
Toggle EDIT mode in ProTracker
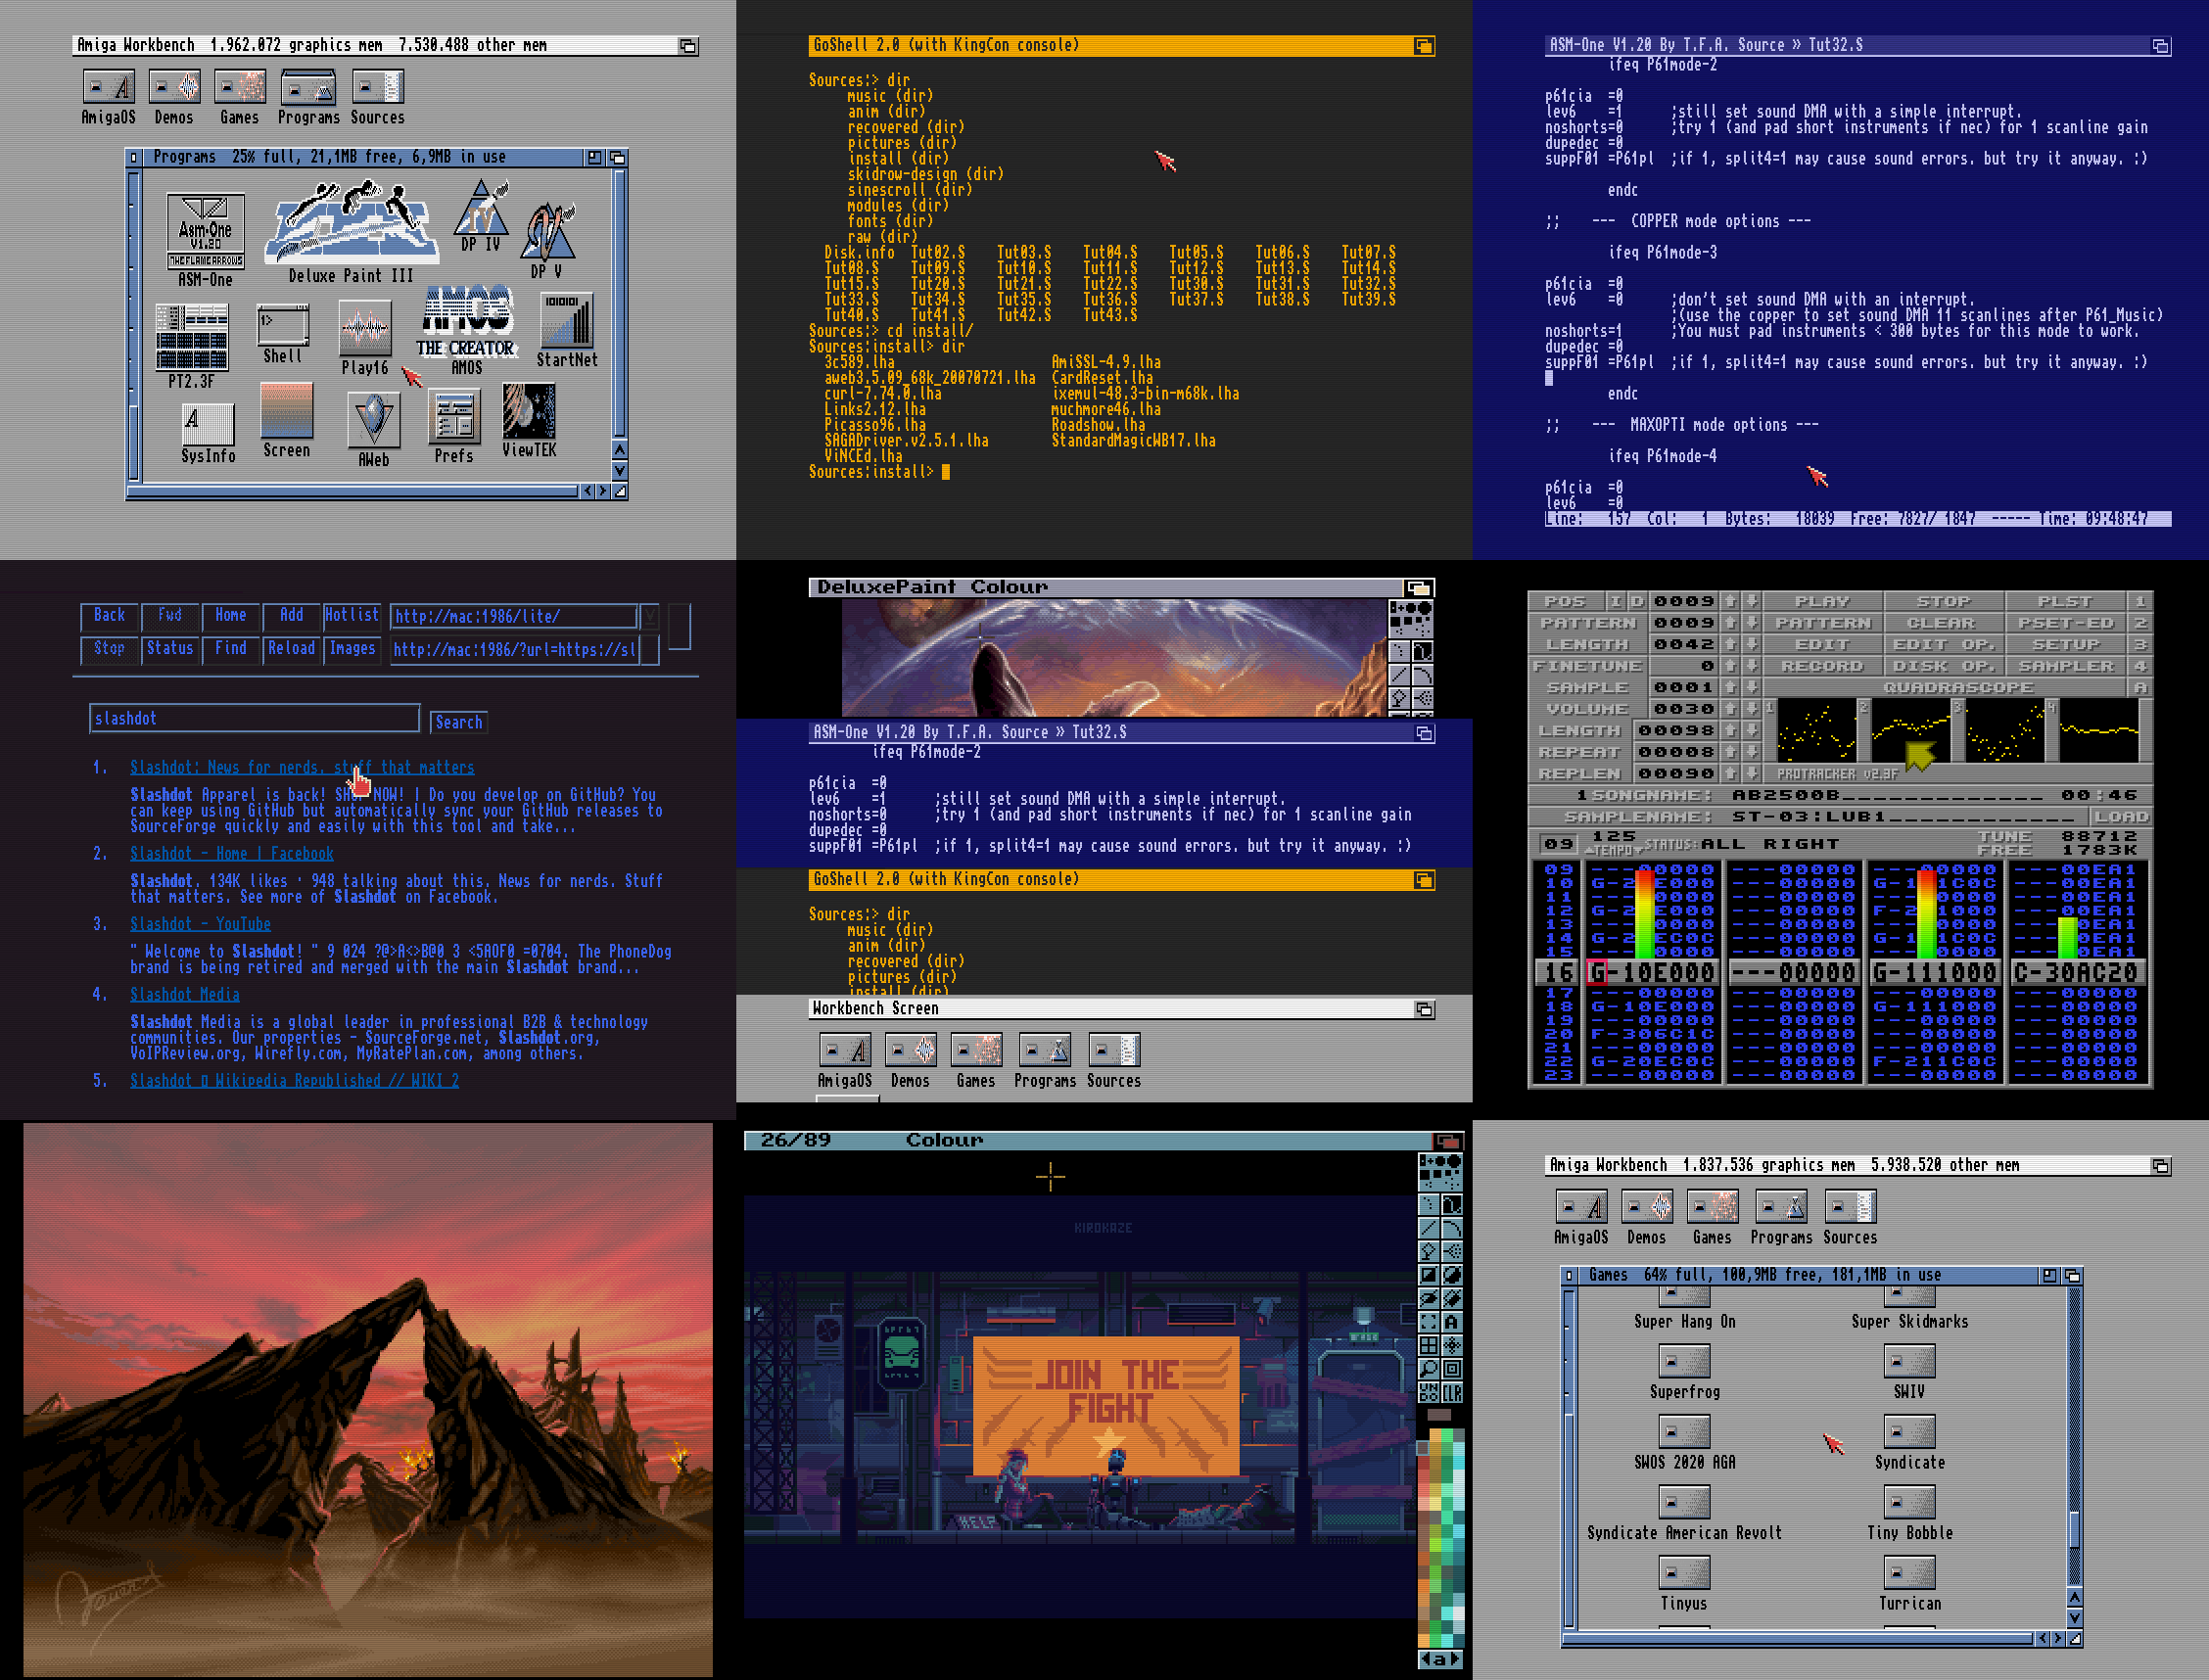click(x=1821, y=645)
